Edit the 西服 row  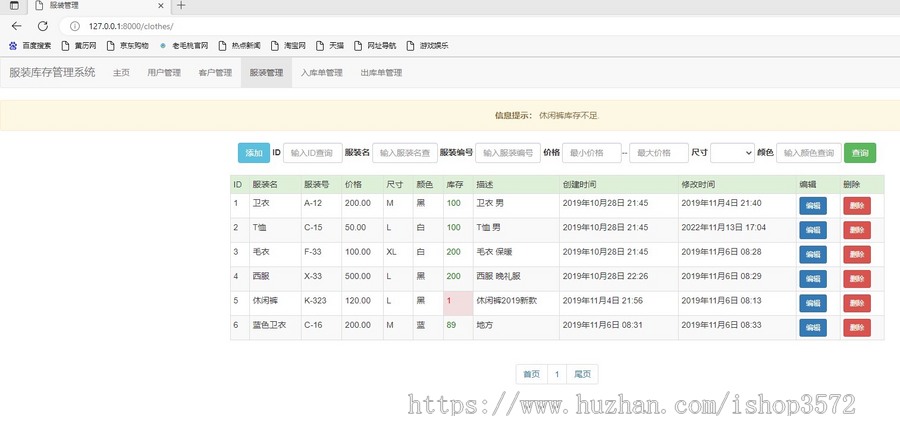tap(813, 279)
